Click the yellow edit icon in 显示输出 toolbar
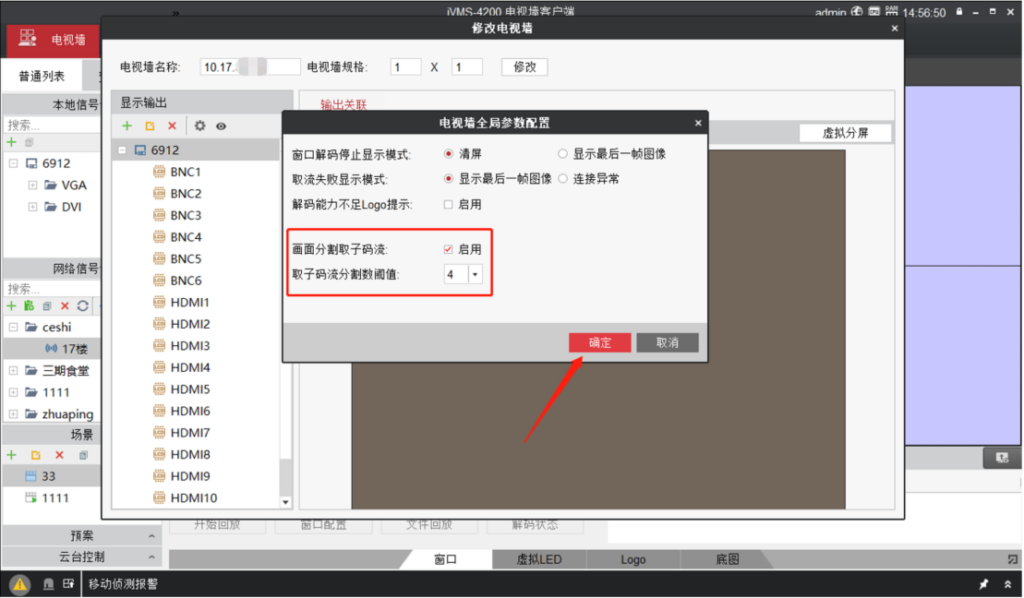This screenshot has height=598, width=1024. [x=150, y=126]
